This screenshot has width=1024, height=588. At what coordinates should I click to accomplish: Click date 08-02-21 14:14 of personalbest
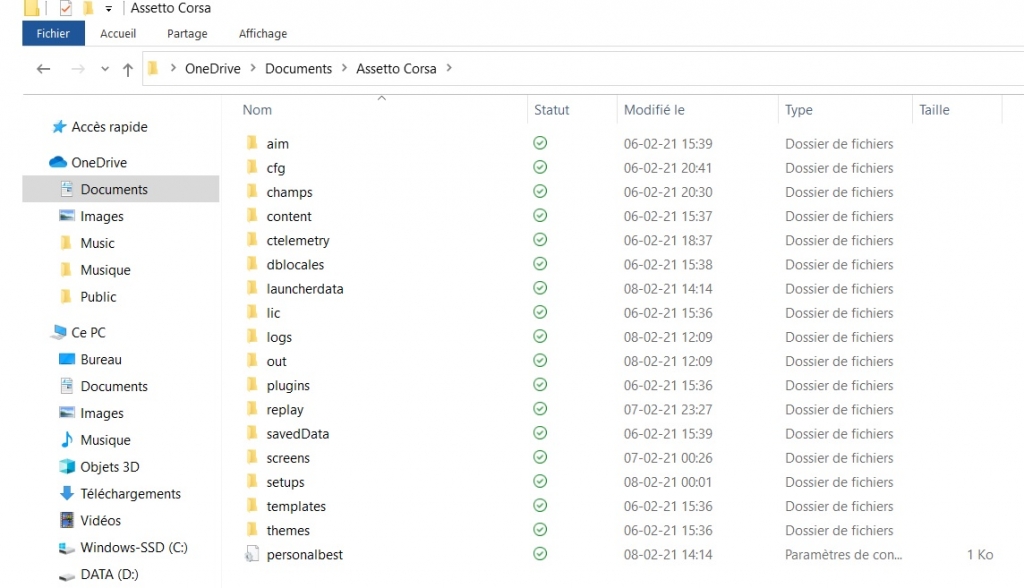[668, 555]
